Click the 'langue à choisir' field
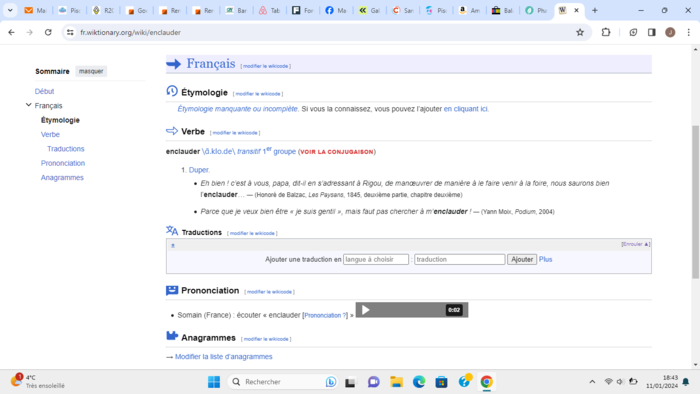Image resolution: width=700 pixels, height=394 pixels. 376,259
